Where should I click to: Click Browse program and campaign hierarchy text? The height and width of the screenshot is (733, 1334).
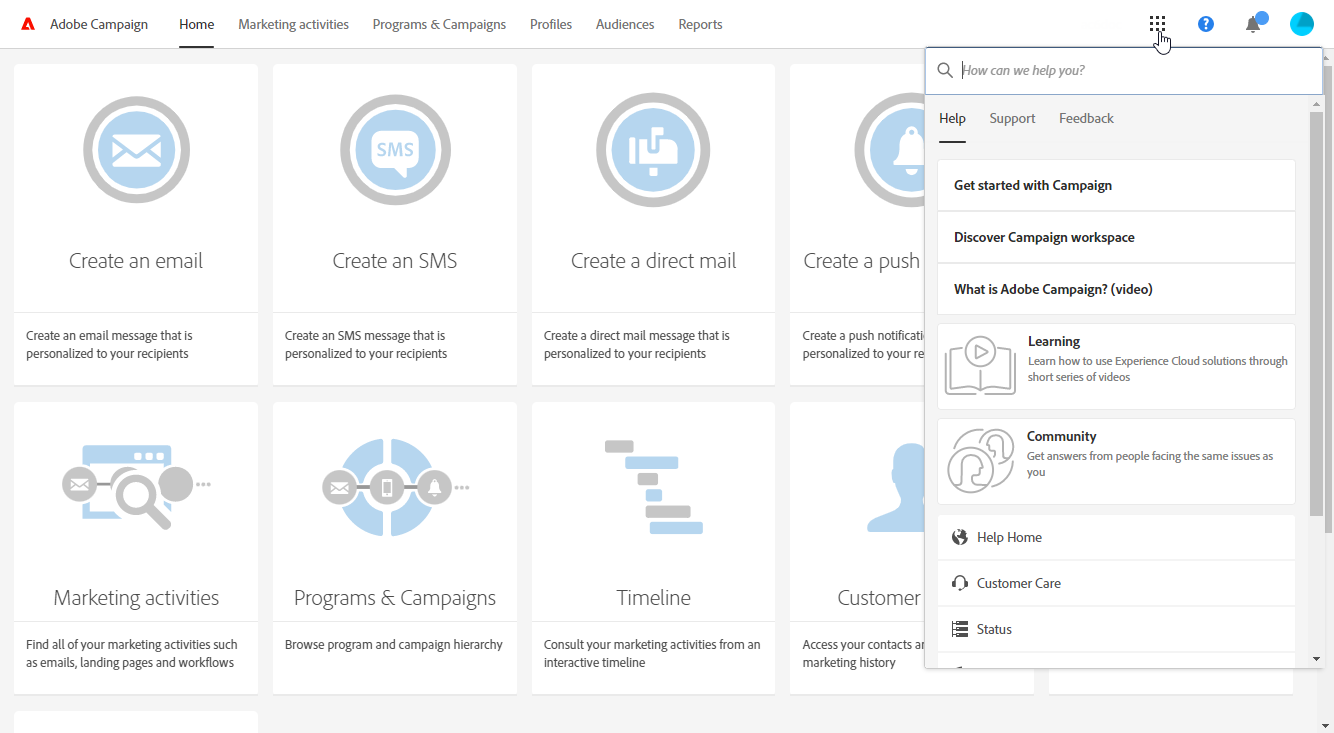(x=394, y=645)
